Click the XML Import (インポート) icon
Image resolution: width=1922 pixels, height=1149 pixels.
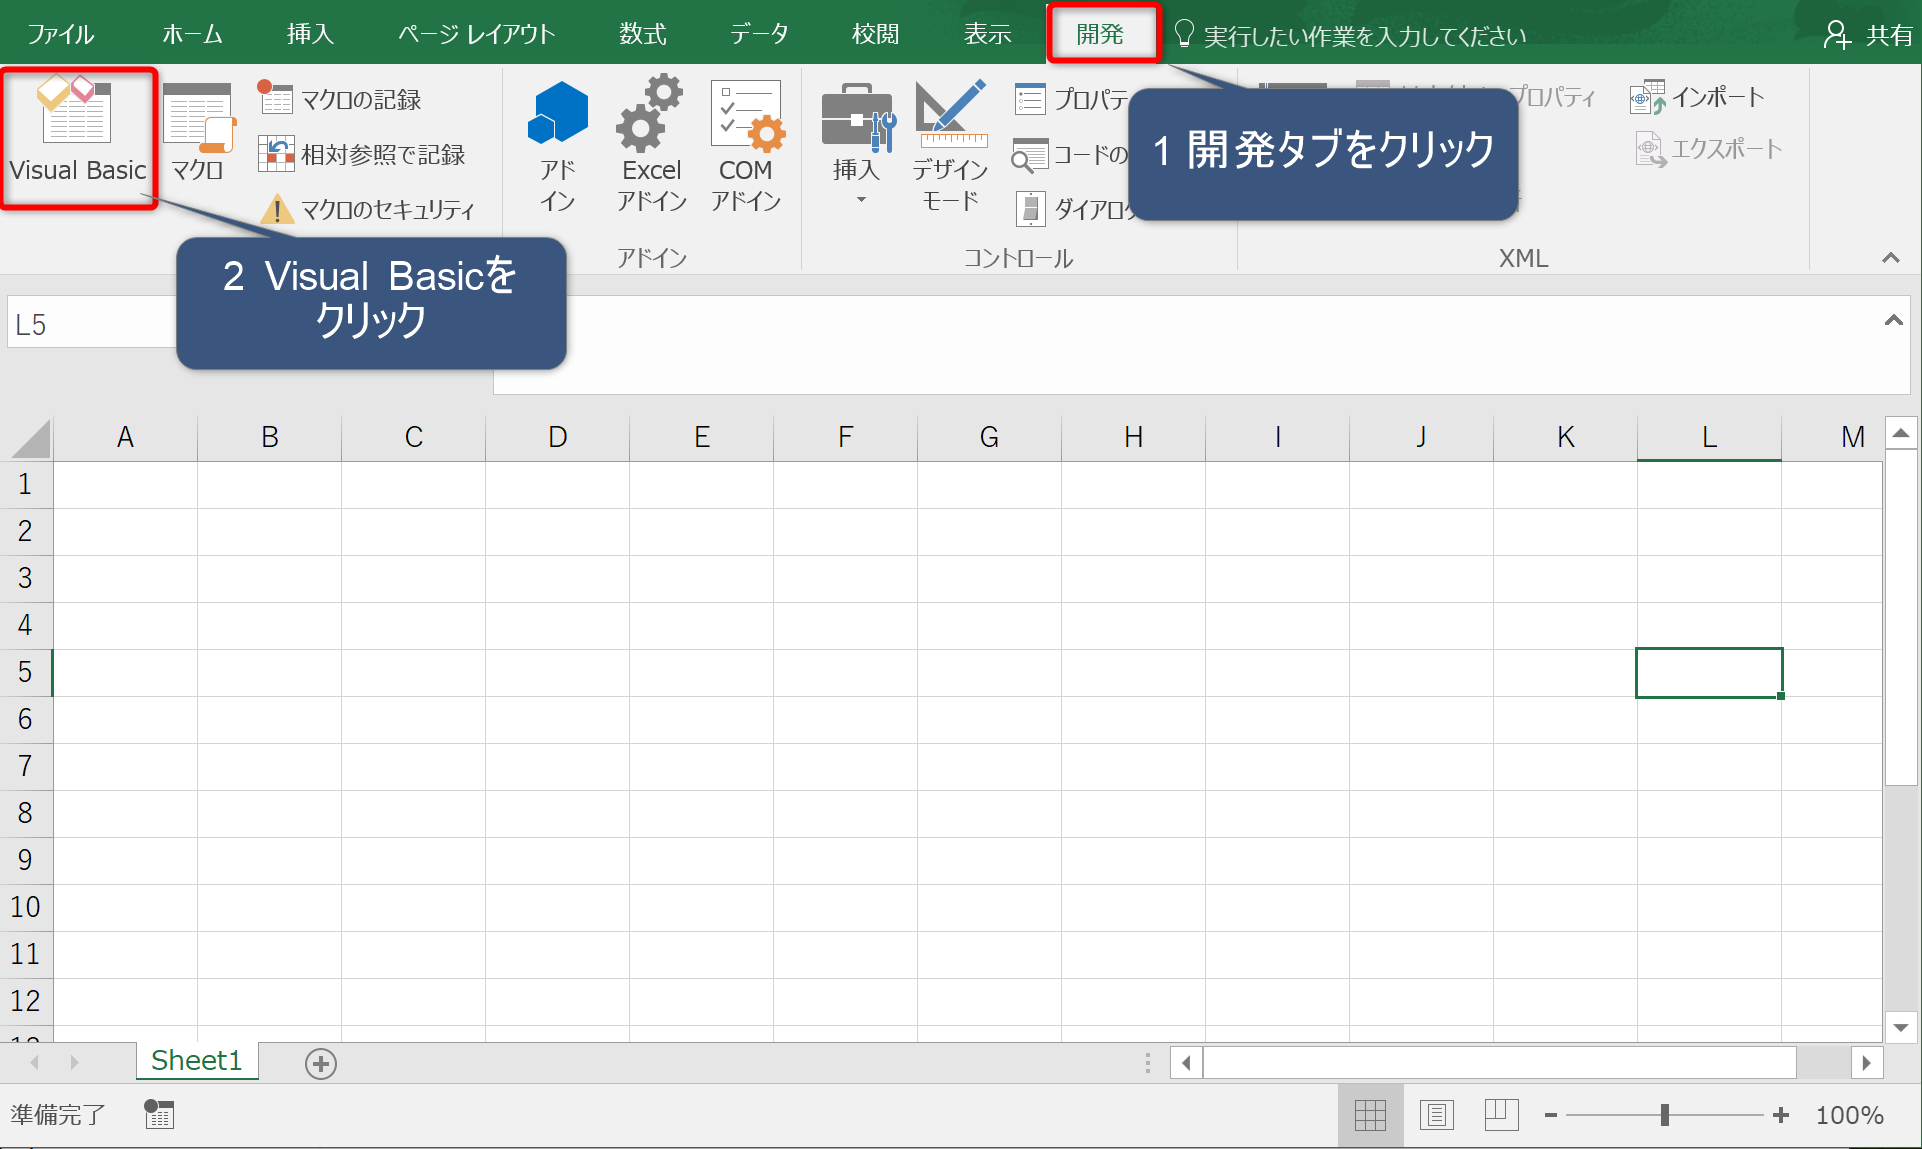click(1698, 97)
